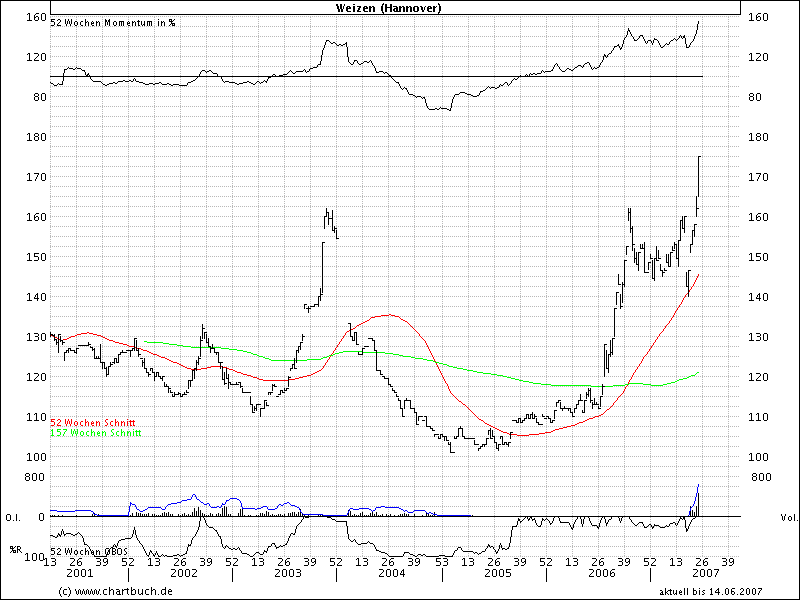The height and width of the screenshot is (600, 800).
Task: Click the "O.I." open interest label
Action: pyautogui.click(x=14, y=517)
